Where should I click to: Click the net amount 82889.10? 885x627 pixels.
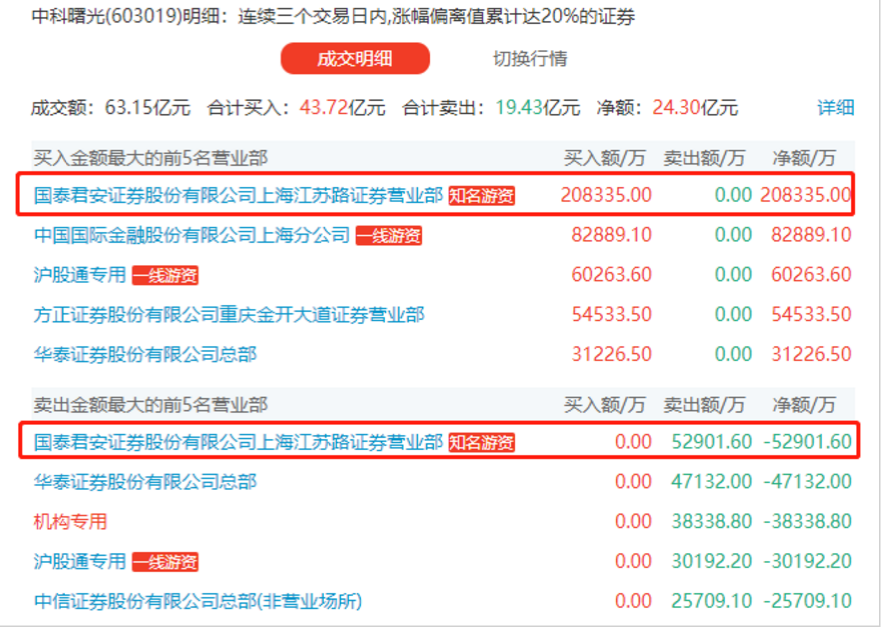point(811,235)
